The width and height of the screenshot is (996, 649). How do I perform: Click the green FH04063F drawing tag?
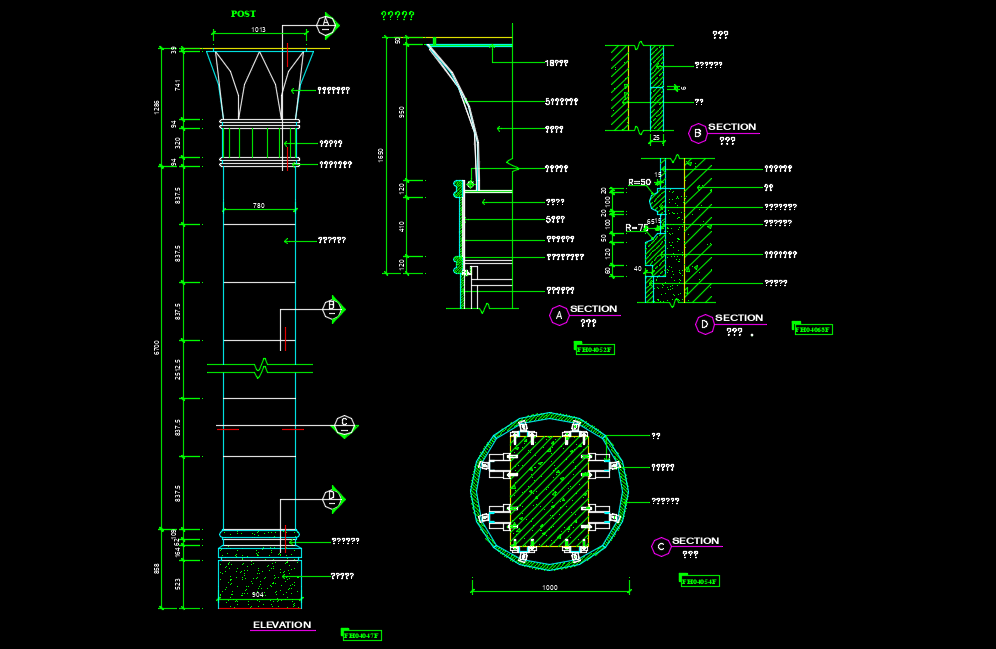pyautogui.click(x=813, y=329)
